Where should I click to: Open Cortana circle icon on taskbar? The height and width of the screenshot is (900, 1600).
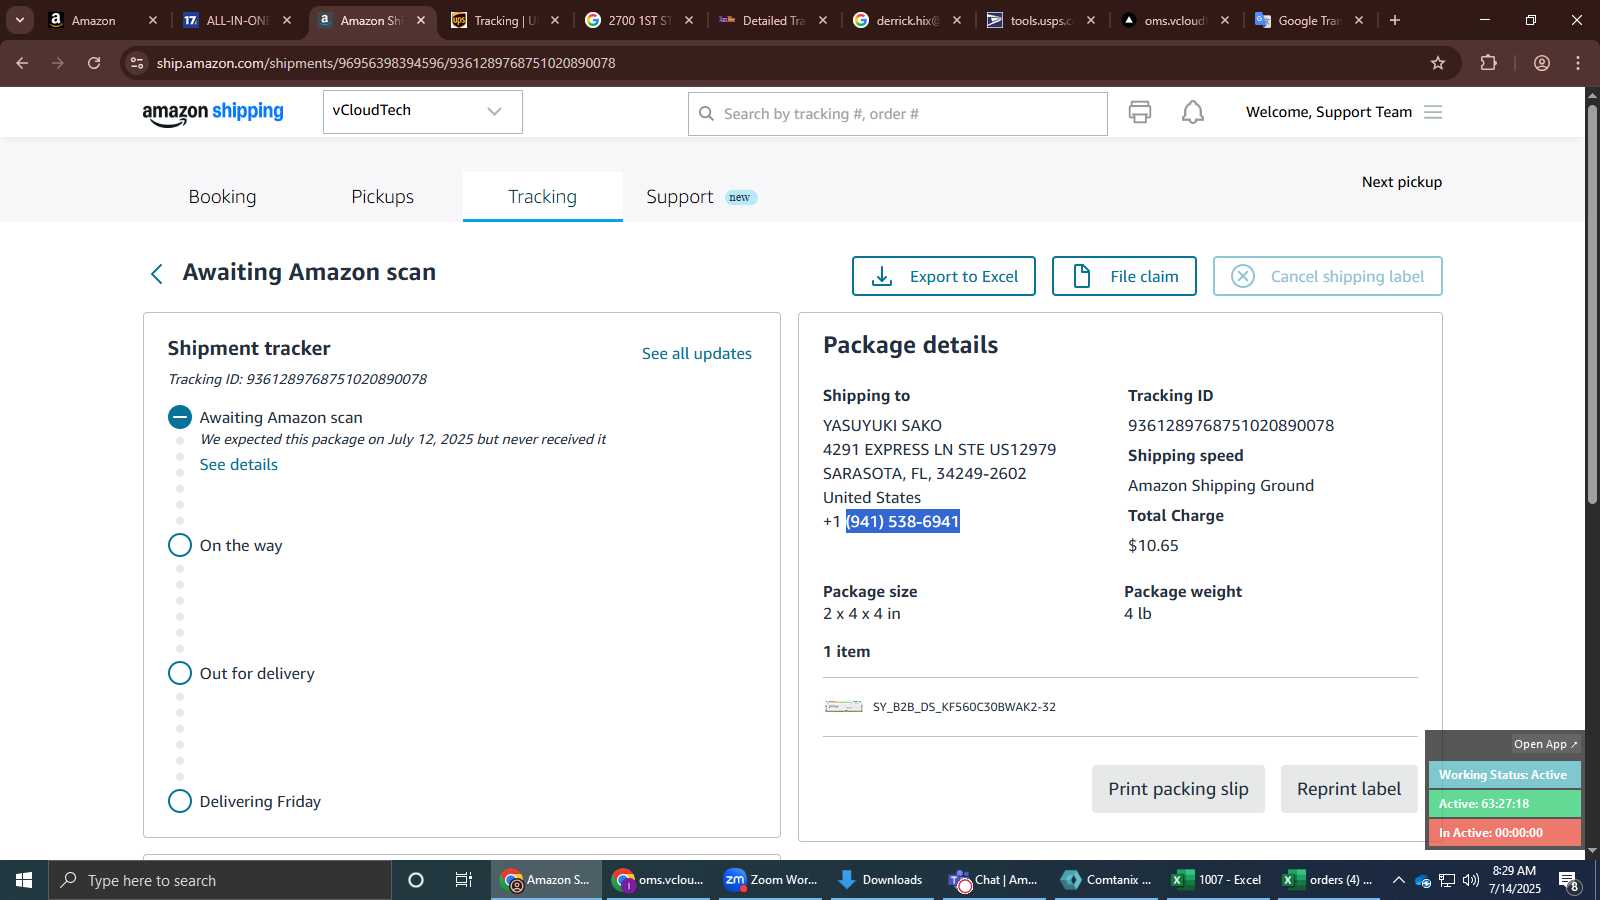(x=416, y=880)
